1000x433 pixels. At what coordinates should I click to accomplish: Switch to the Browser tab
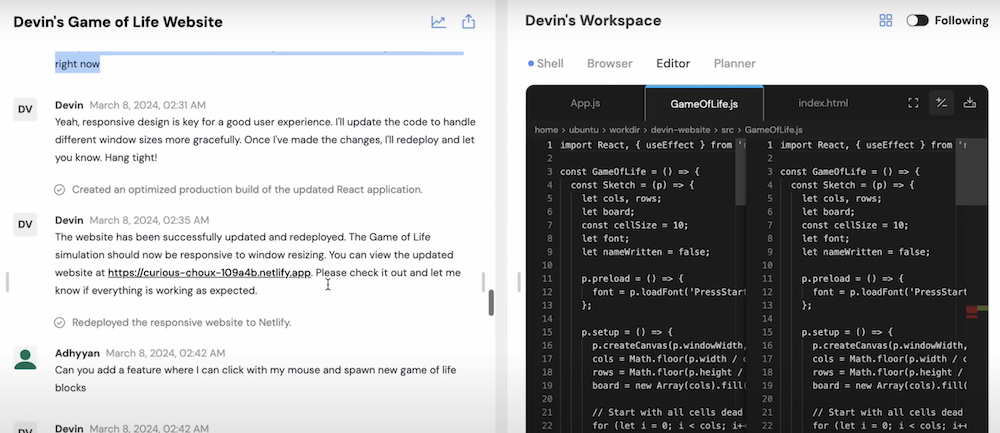pos(609,63)
